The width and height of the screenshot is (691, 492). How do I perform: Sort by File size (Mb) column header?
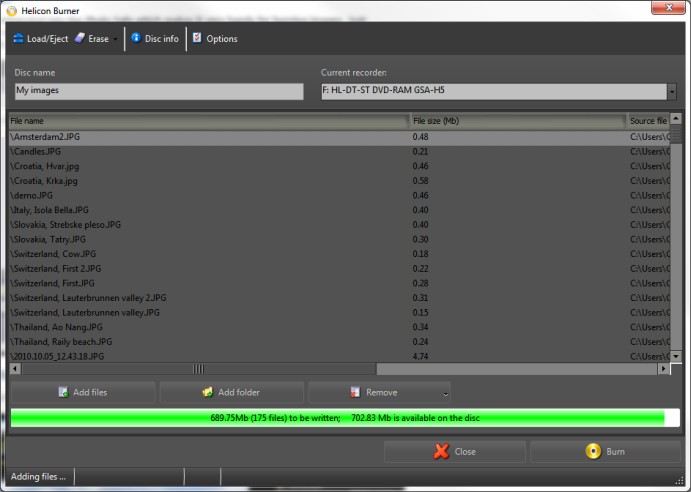tap(518, 121)
